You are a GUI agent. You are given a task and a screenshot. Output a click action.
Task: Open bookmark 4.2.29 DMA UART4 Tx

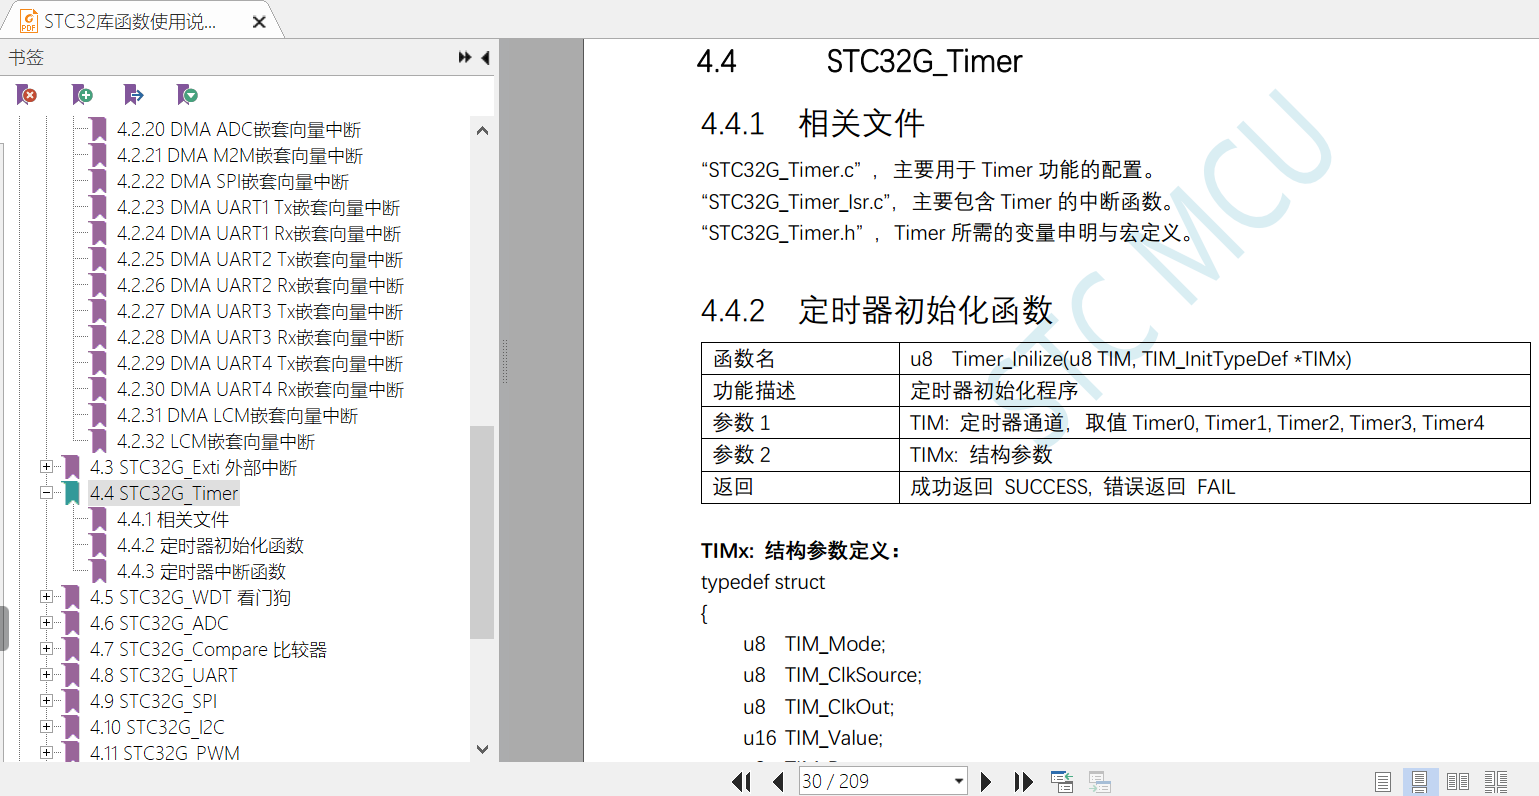260,363
